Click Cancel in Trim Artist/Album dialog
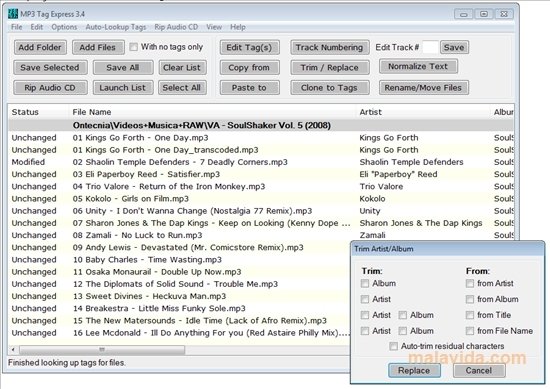The width and height of the screenshot is (550, 389). 479,370
